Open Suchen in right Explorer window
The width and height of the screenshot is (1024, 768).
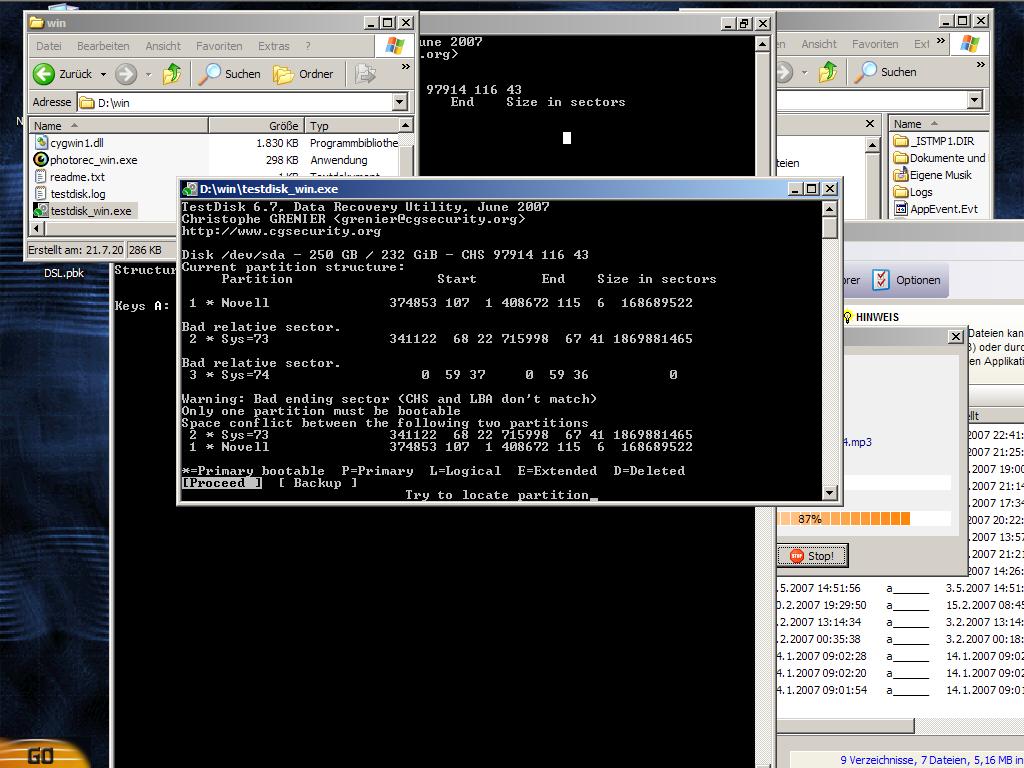click(887, 72)
